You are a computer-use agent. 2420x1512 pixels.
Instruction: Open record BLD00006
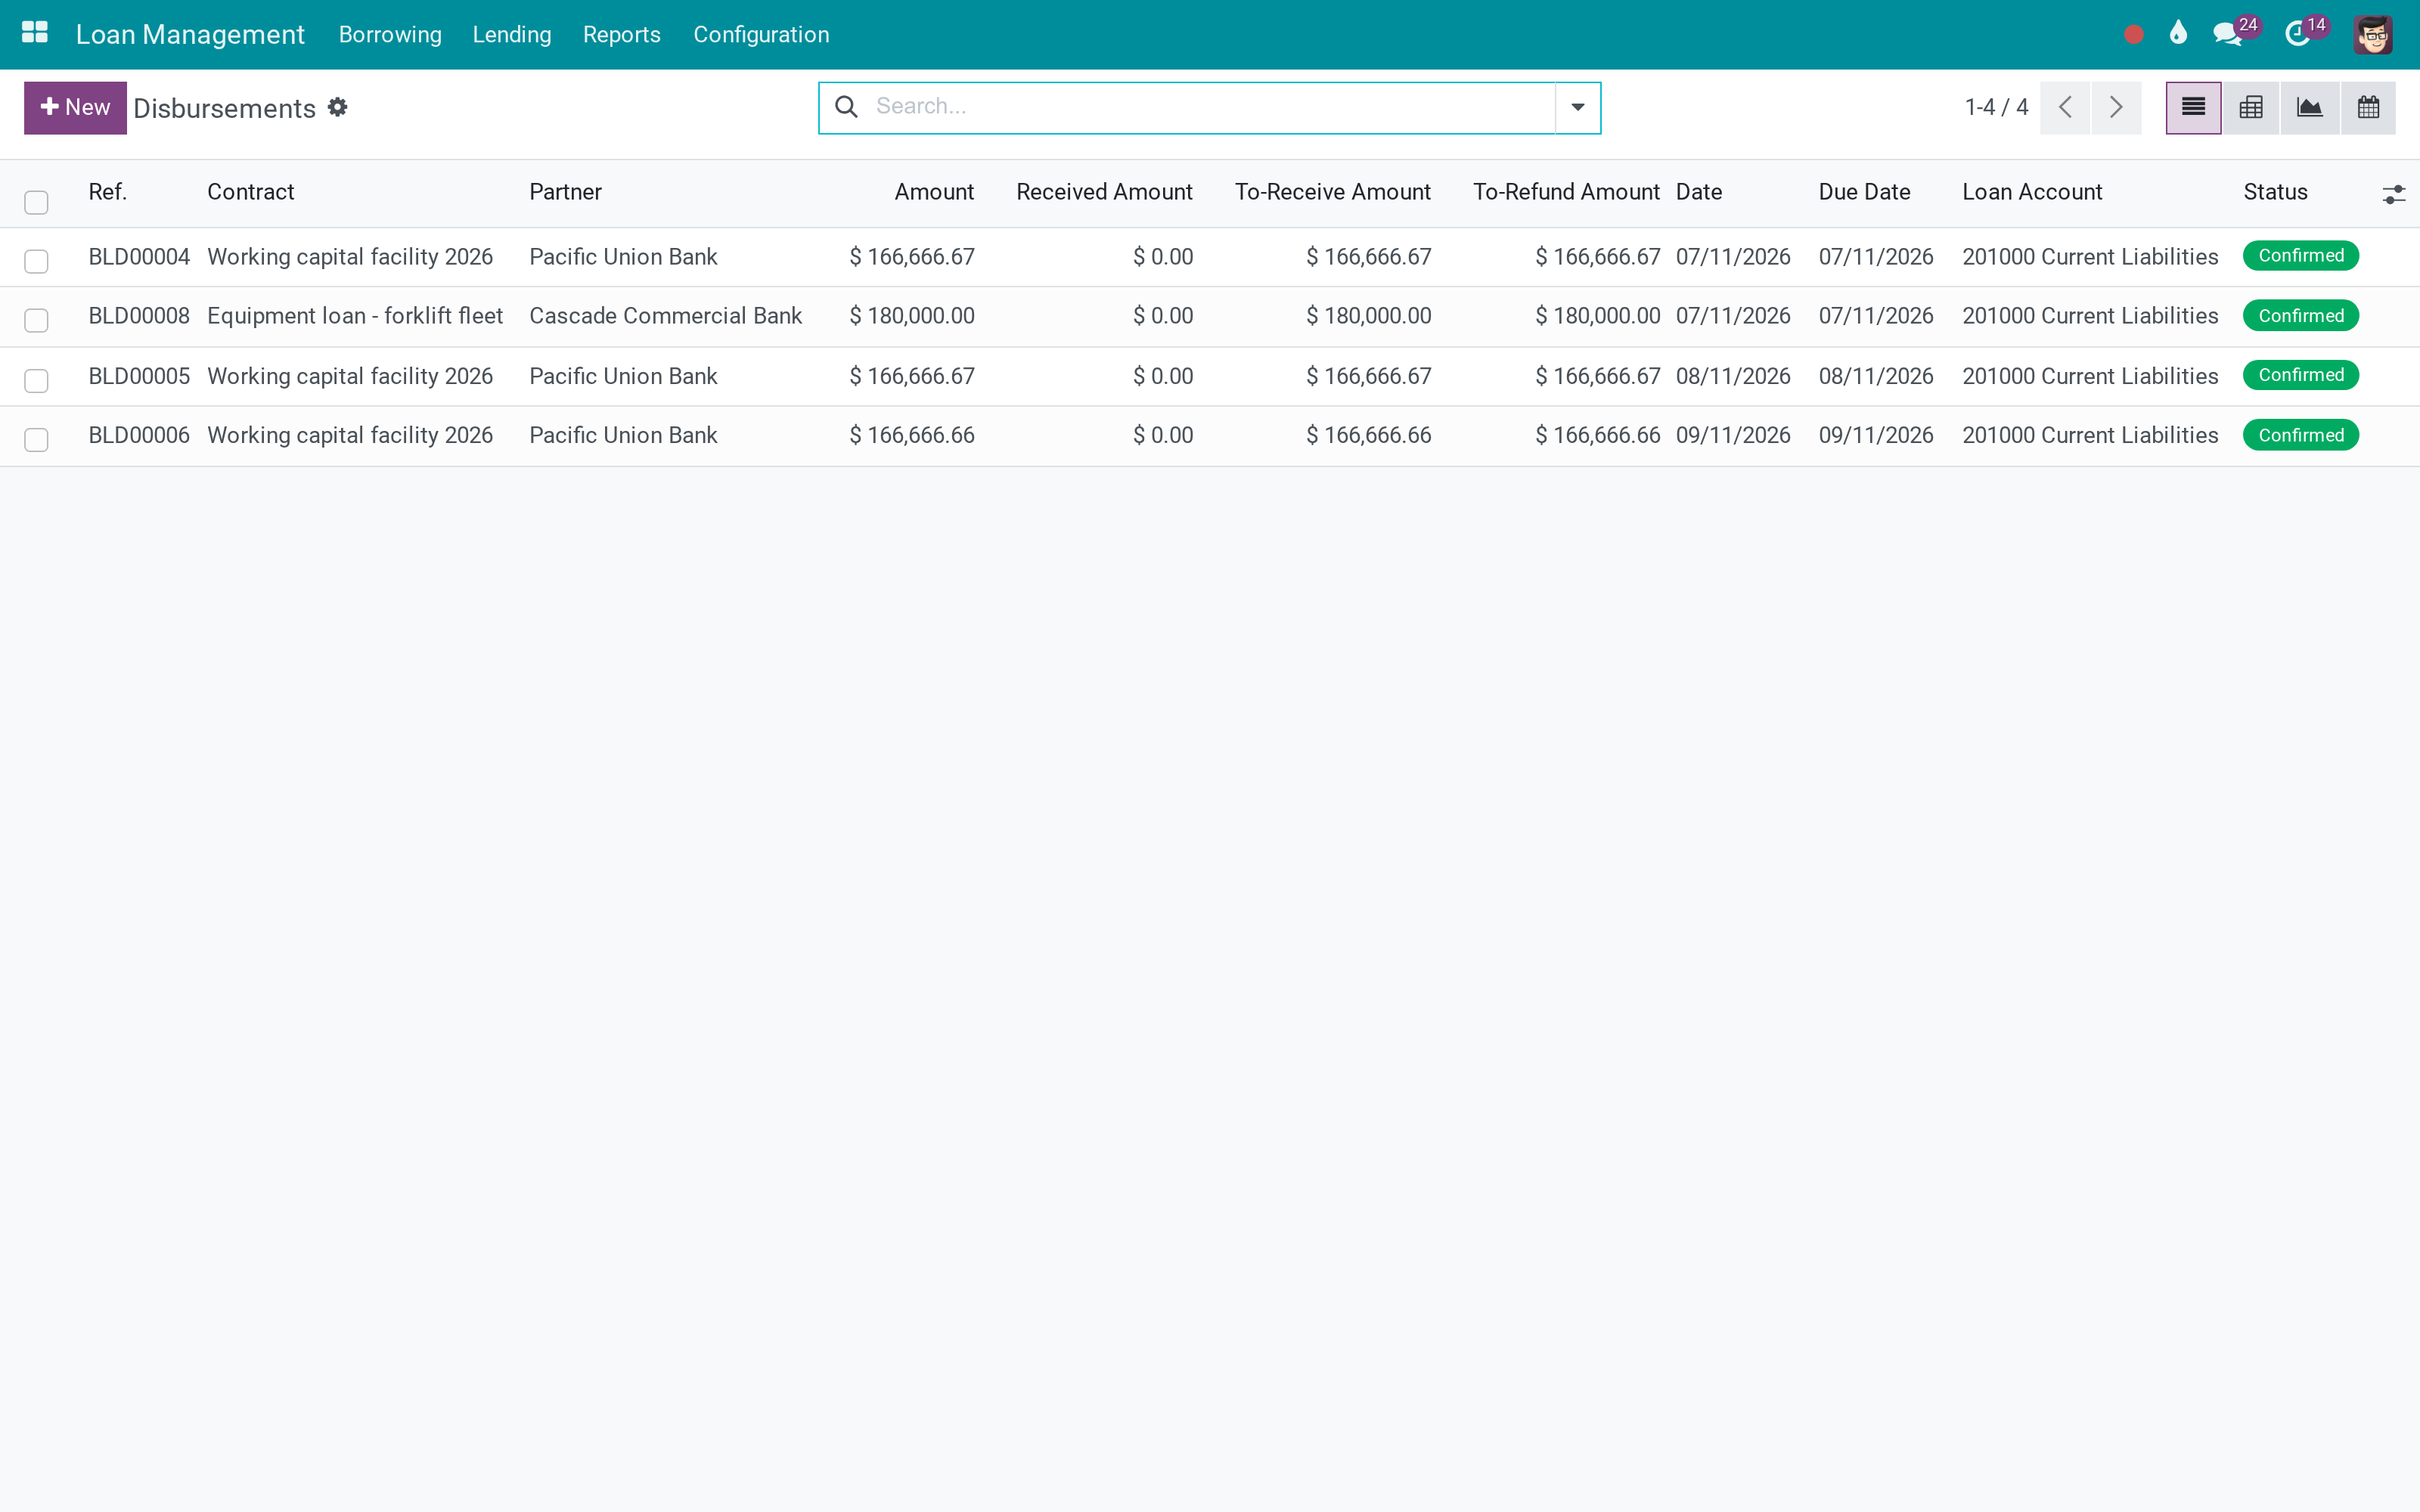[139, 435]
